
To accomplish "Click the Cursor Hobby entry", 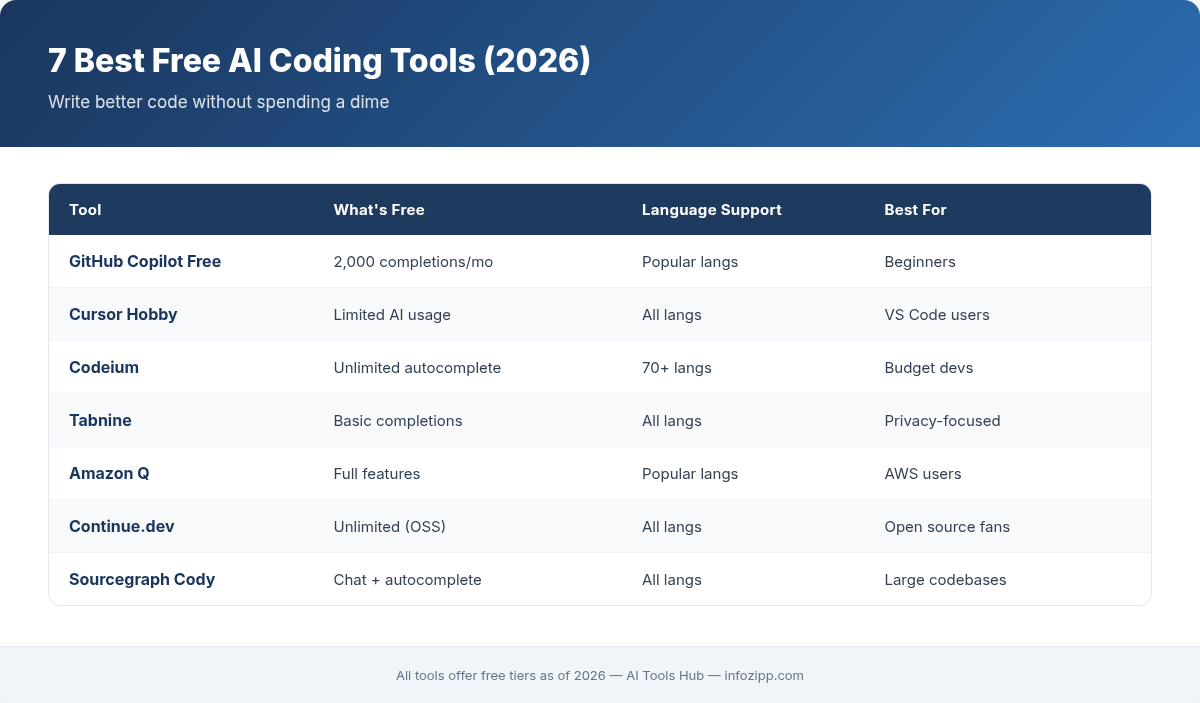I will 123,314.
